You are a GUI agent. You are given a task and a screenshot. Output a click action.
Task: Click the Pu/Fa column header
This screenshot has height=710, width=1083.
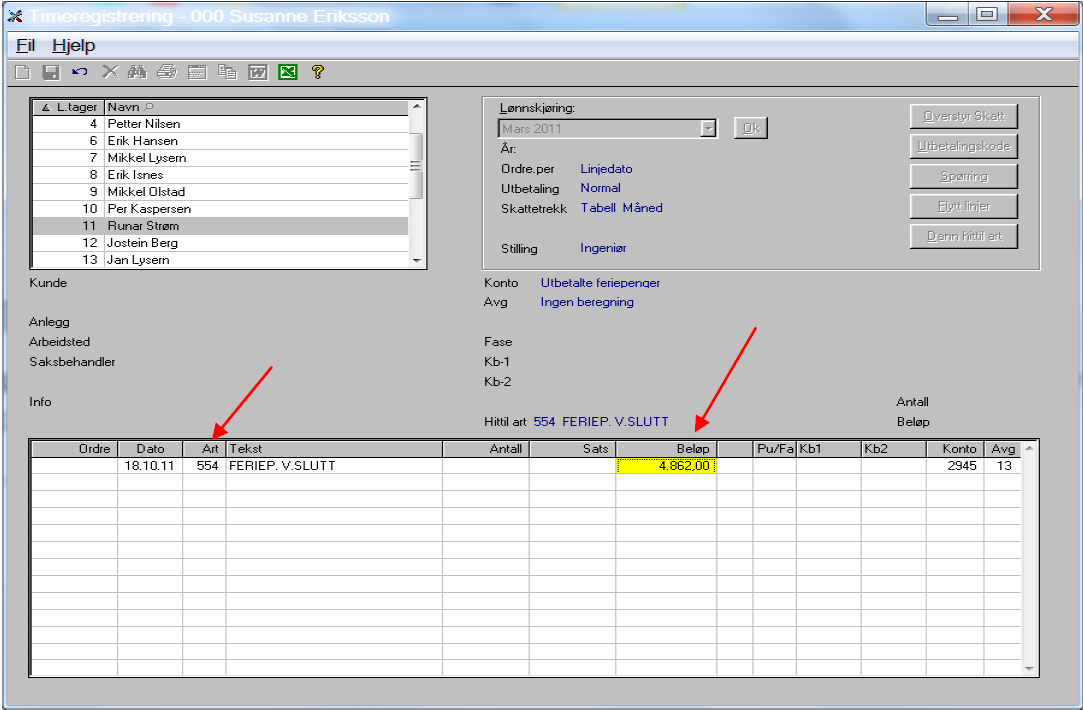pos(774,449)
